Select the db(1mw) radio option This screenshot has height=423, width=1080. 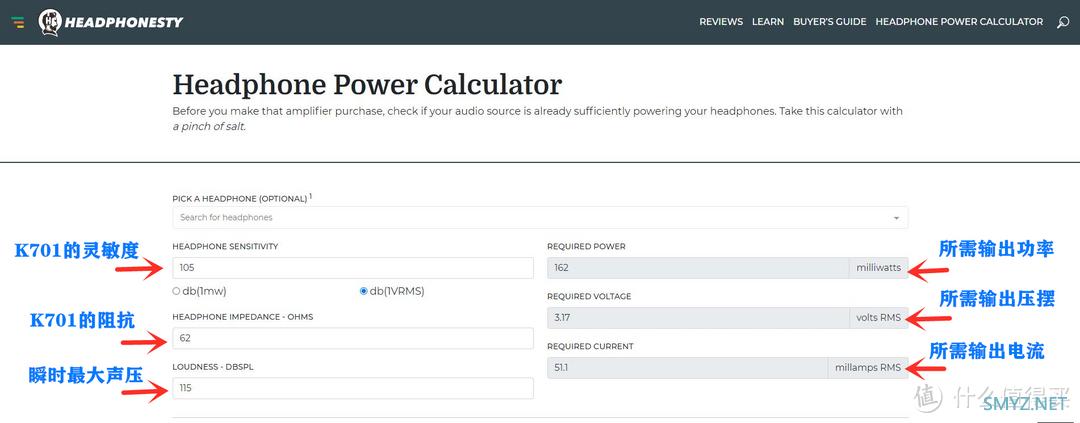click(x=177, y=291)
